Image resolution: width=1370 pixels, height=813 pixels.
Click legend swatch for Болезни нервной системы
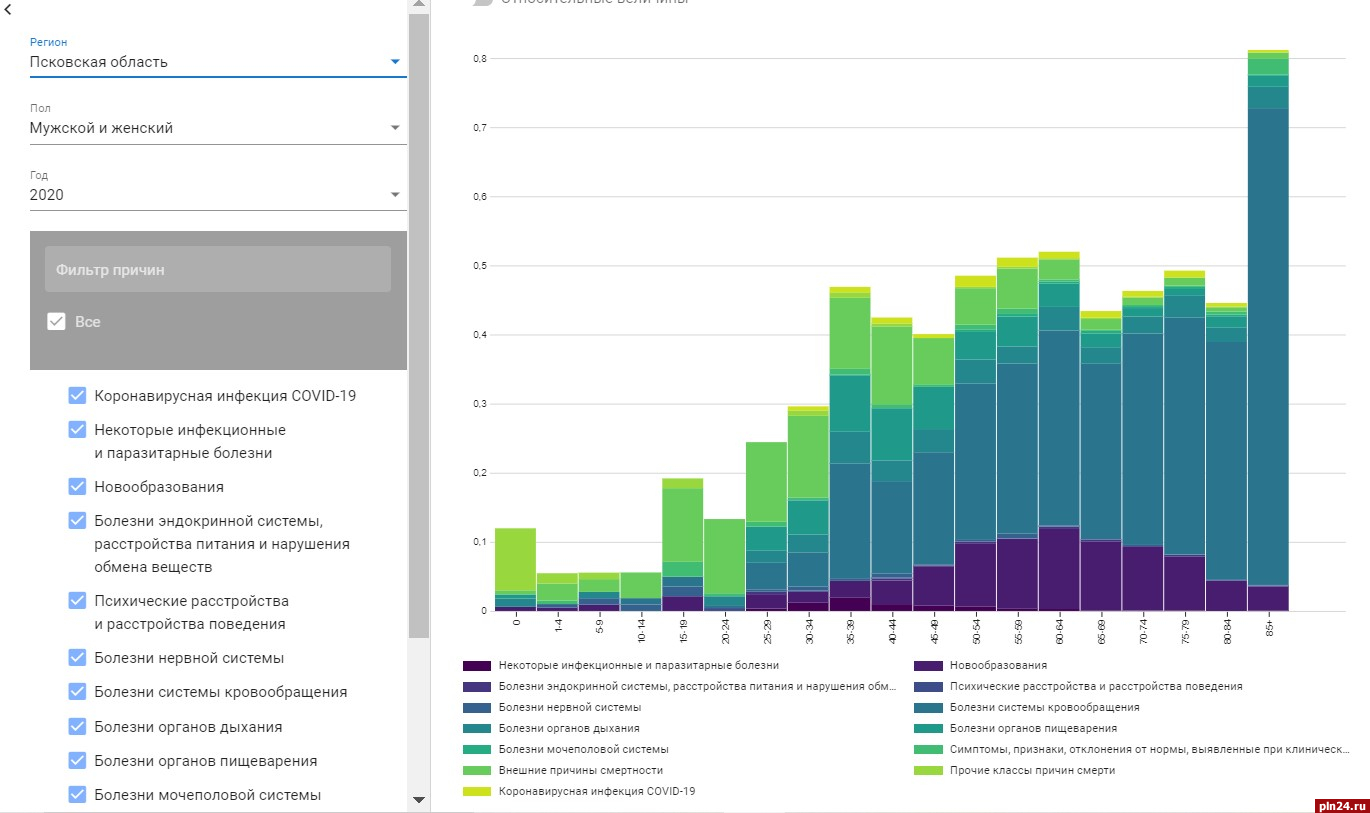click(476, 707)
